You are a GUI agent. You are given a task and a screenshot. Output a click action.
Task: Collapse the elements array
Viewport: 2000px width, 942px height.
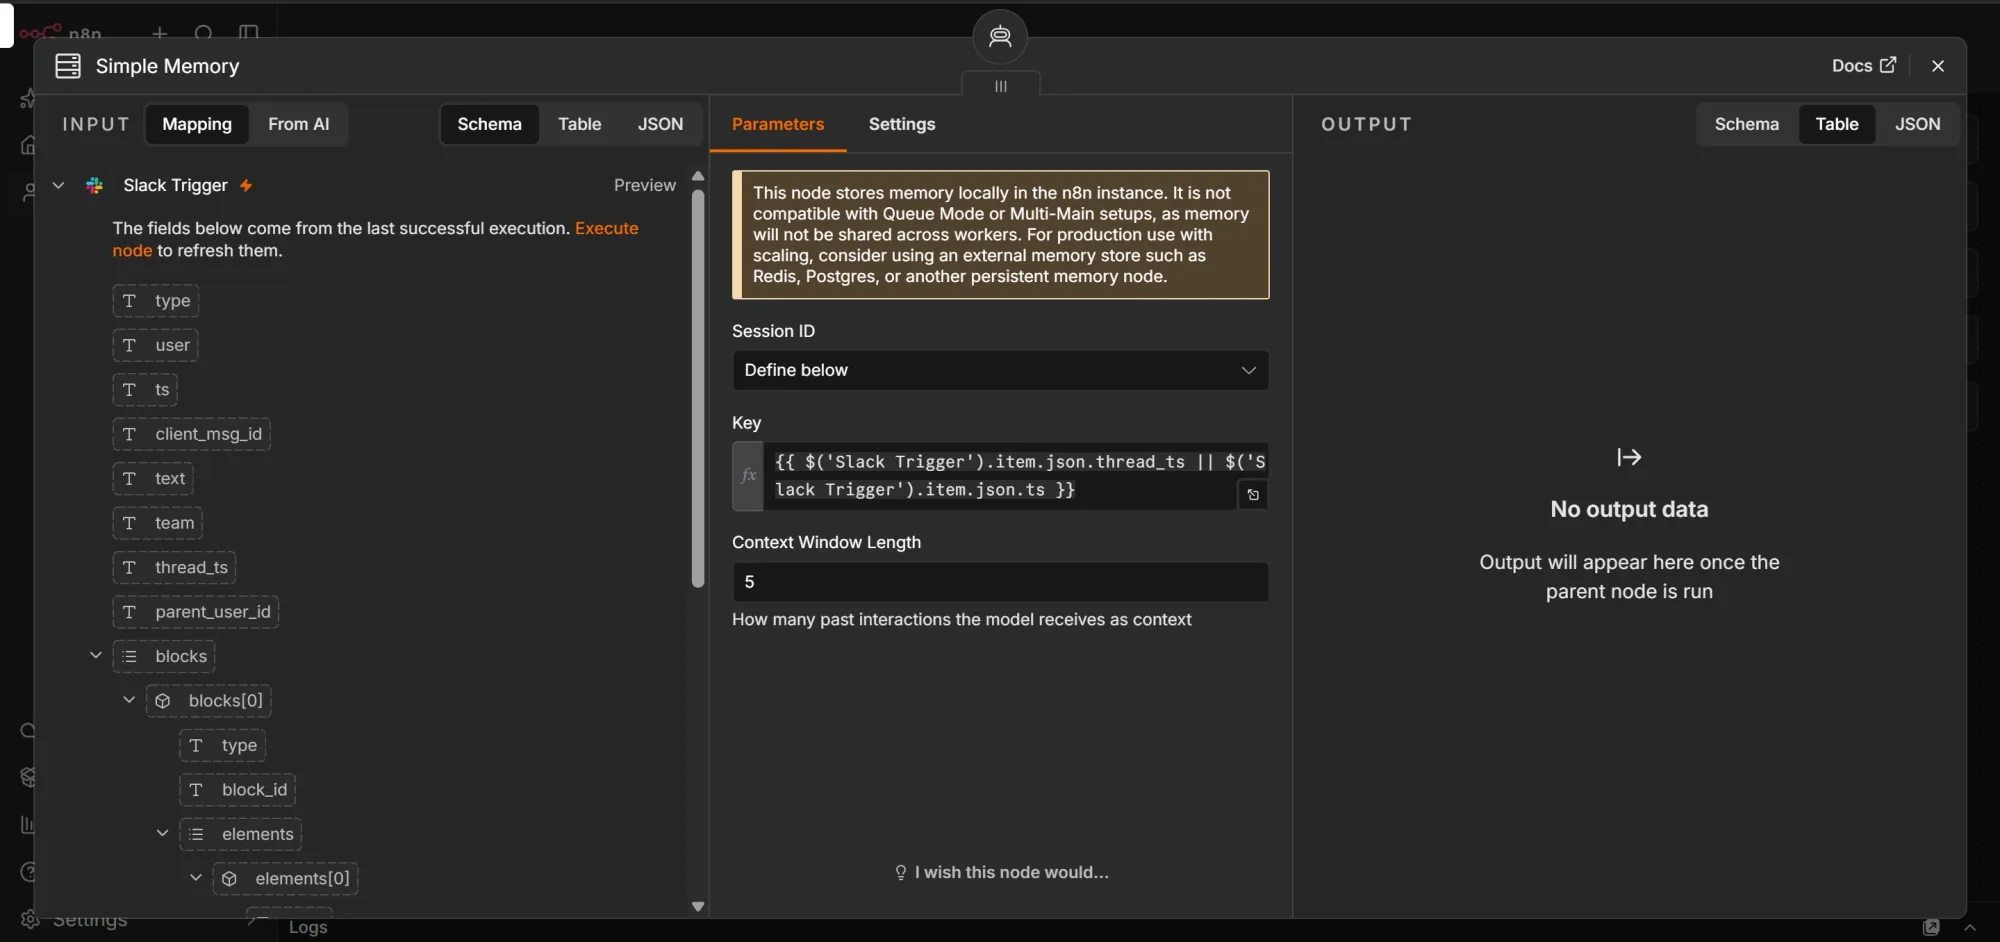[x=162, y=833]
